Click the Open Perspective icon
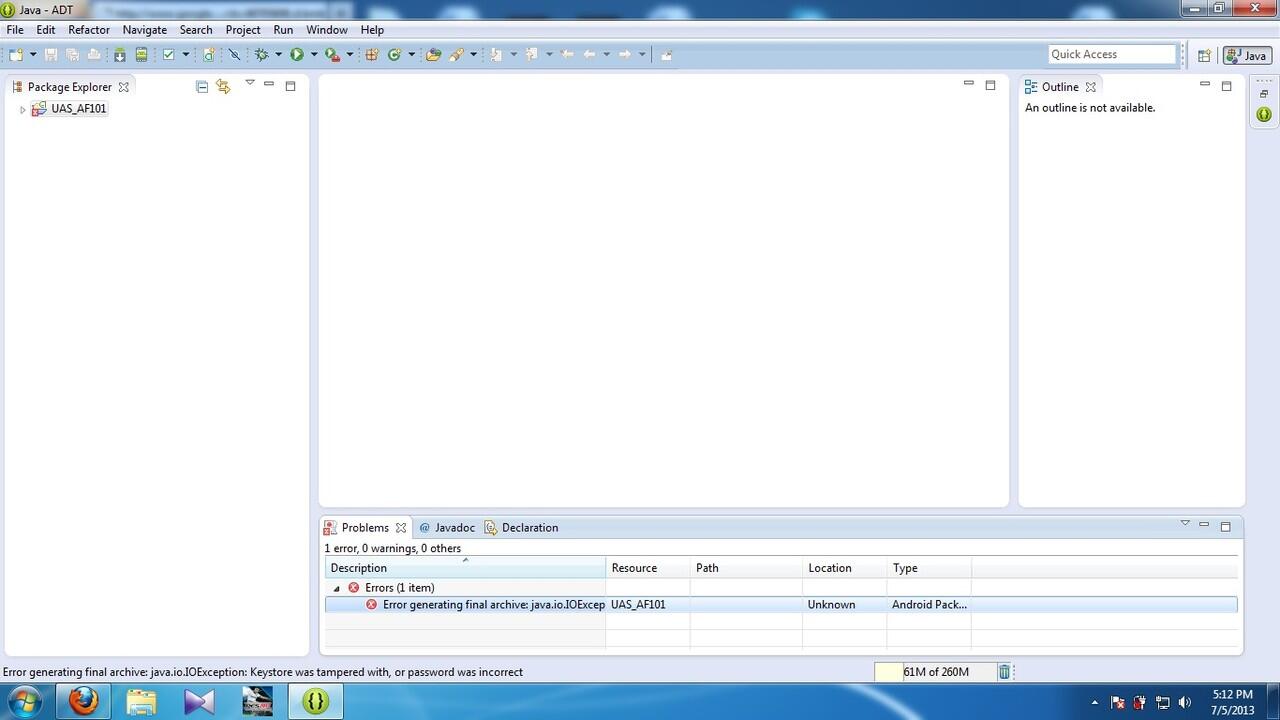Screen dimensions: 1280x720 [x=1204, y=55]
